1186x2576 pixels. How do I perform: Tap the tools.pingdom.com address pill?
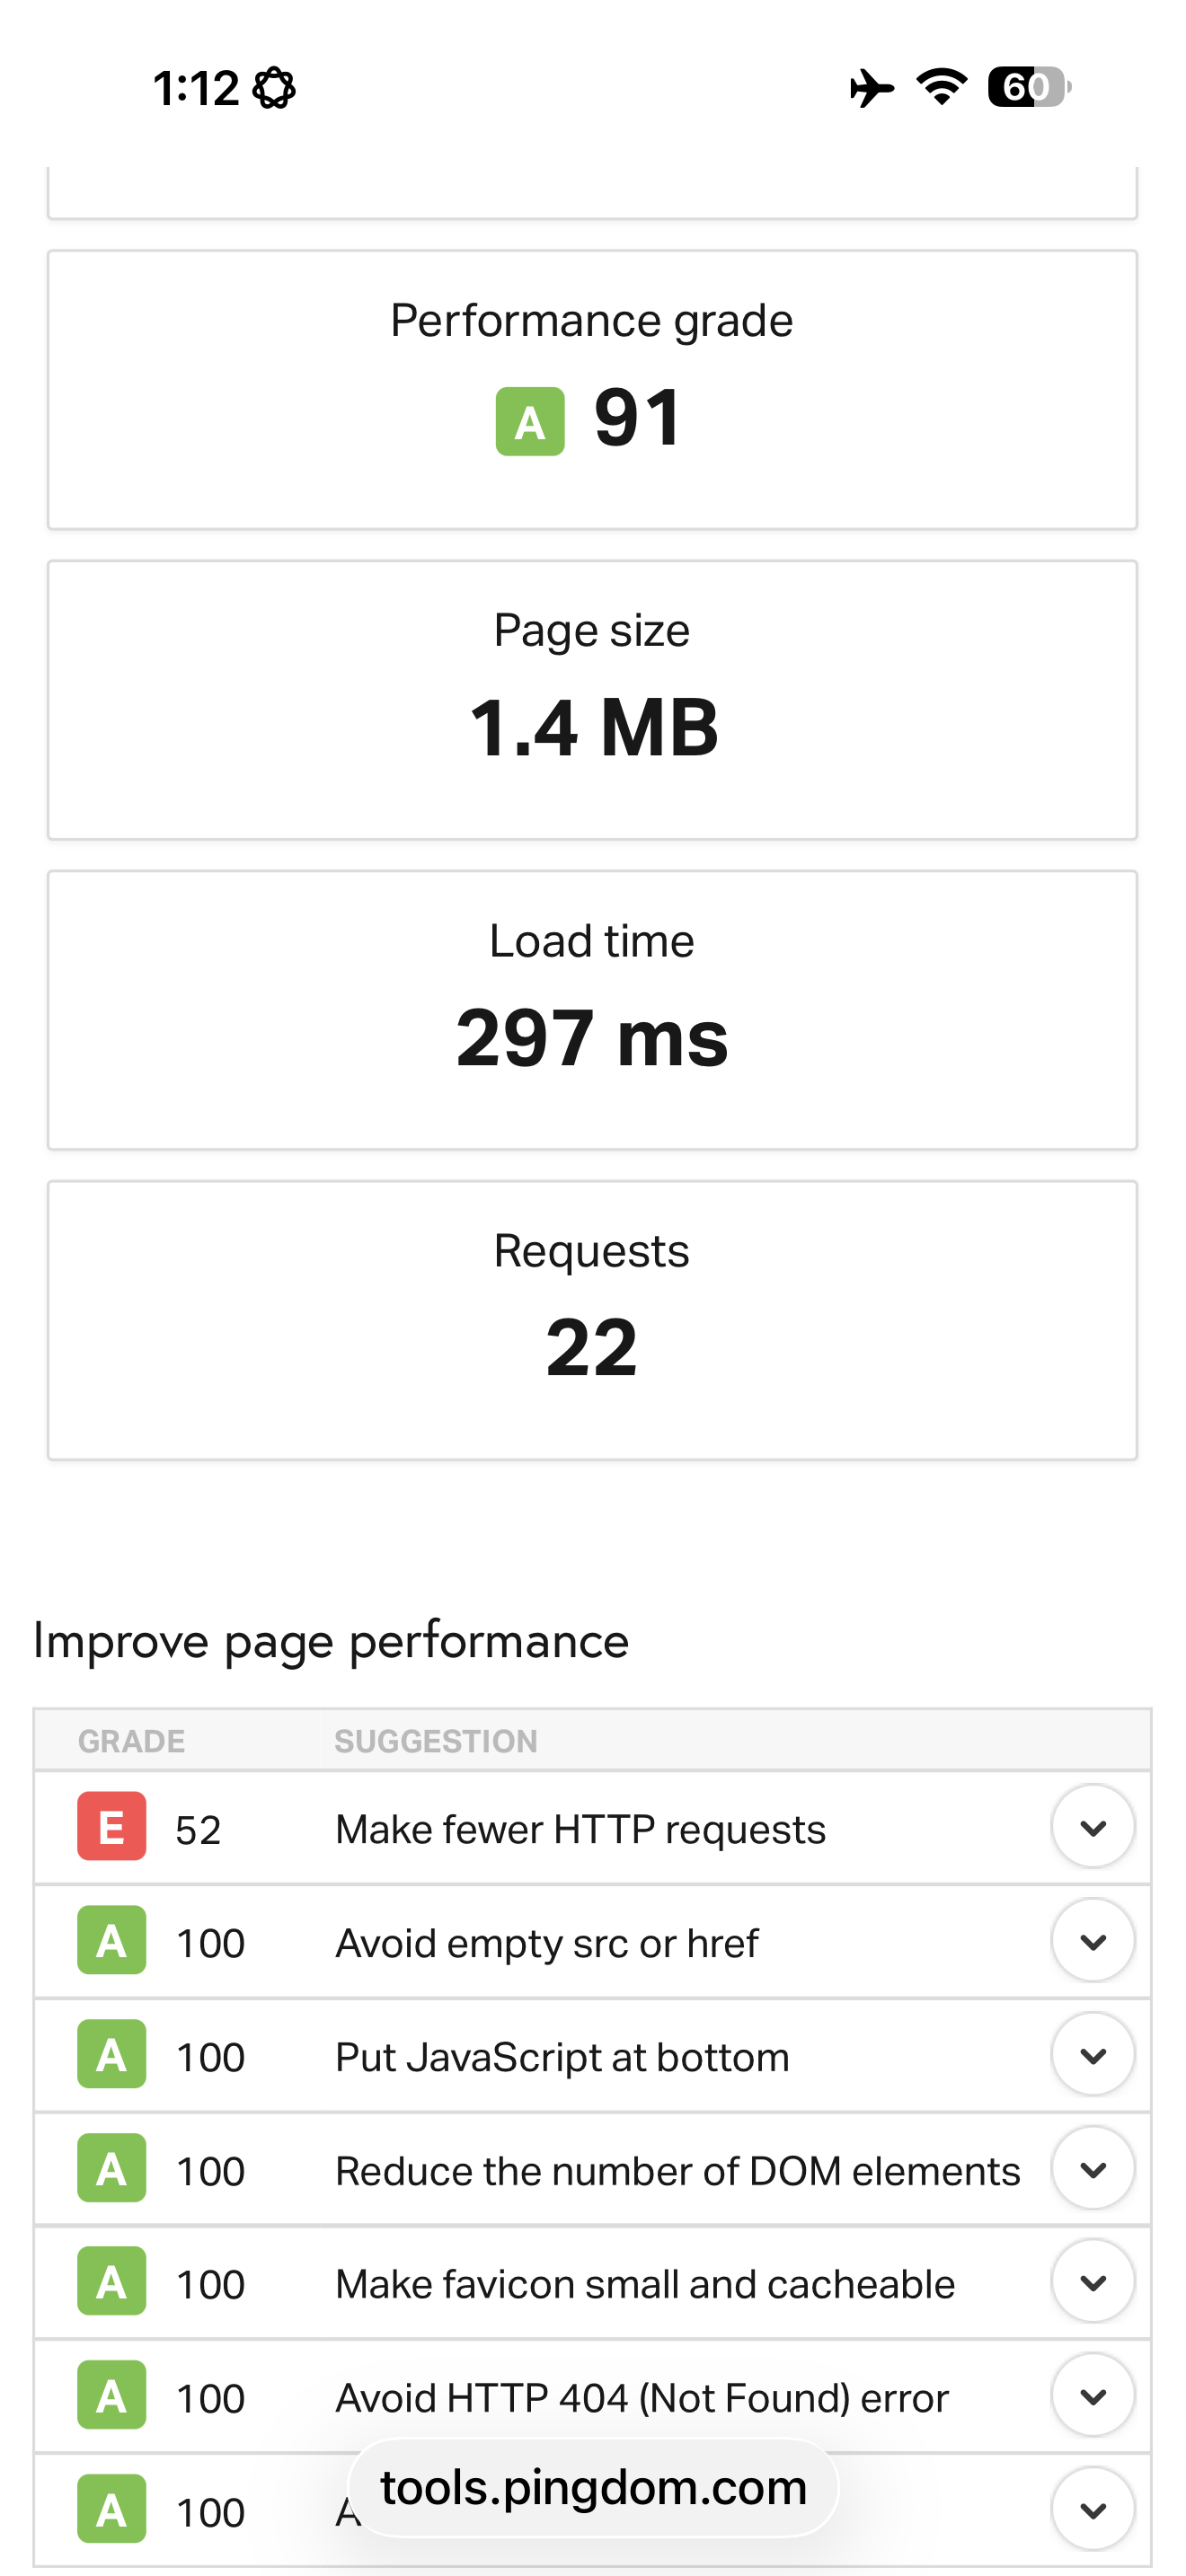click(x=593, y=2487)
